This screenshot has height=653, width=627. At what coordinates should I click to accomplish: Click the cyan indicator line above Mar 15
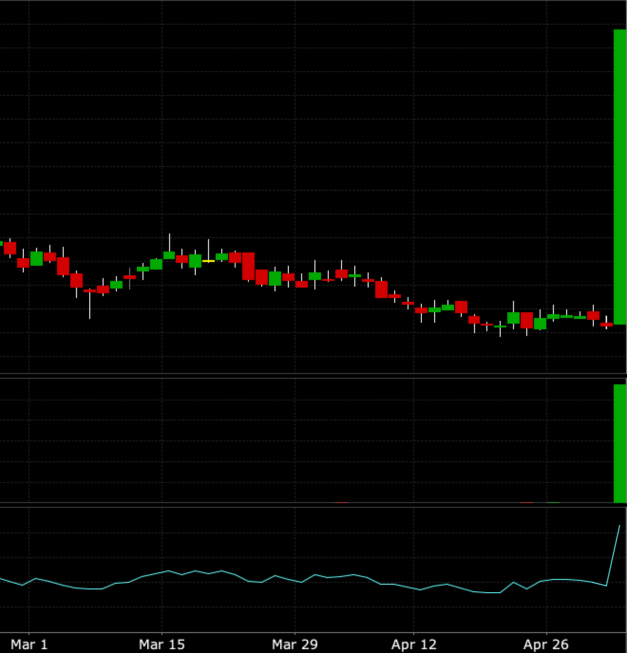161,573
